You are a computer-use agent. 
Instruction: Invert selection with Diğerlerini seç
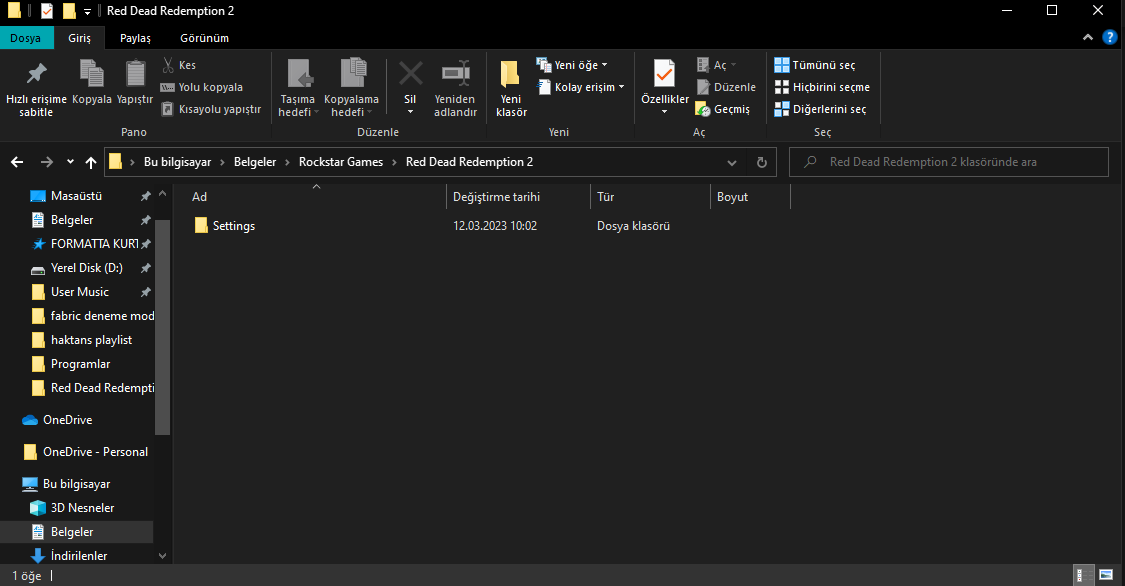[x=820, y=109]
